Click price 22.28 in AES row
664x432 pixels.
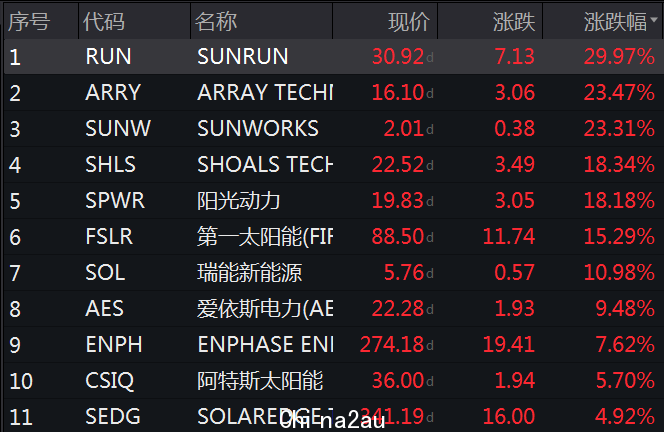coord(398,308)
